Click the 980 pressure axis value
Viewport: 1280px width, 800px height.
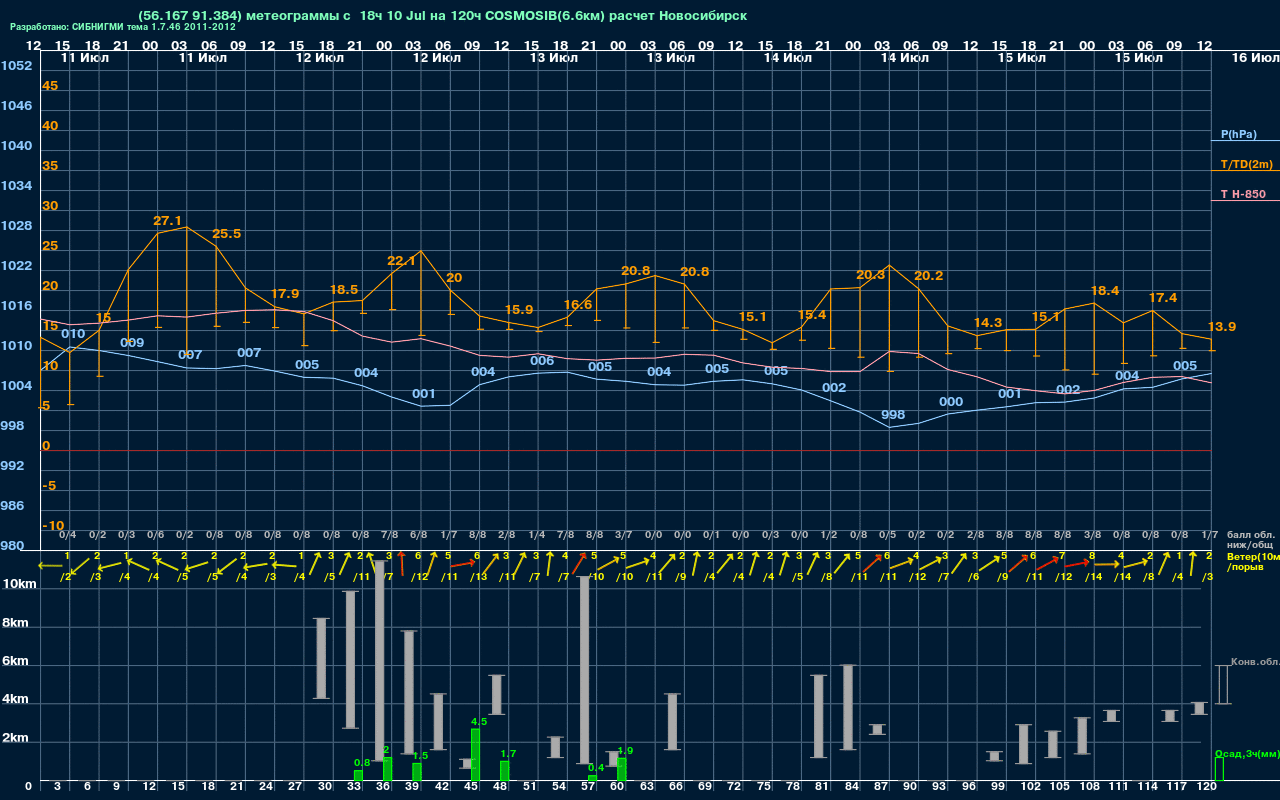pos(12,546)
